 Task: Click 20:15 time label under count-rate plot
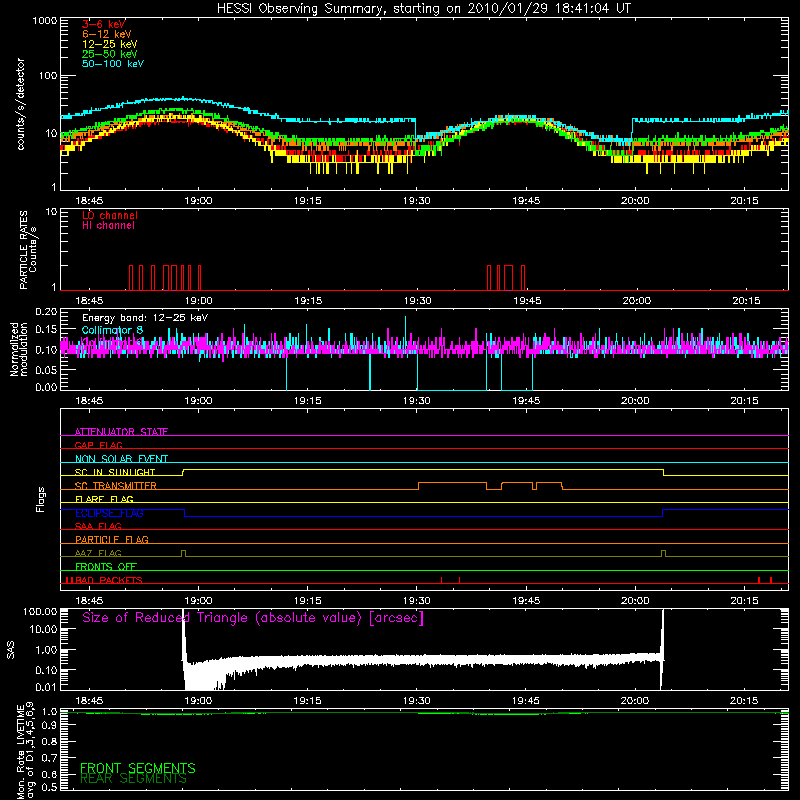click(x=744, y=201)
